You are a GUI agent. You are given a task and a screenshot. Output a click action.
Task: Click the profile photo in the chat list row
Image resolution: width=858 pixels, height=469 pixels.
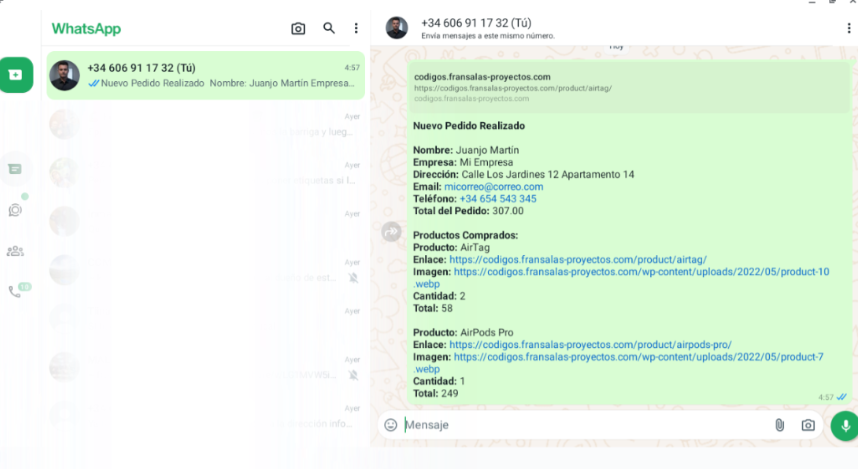click(65, 76)
